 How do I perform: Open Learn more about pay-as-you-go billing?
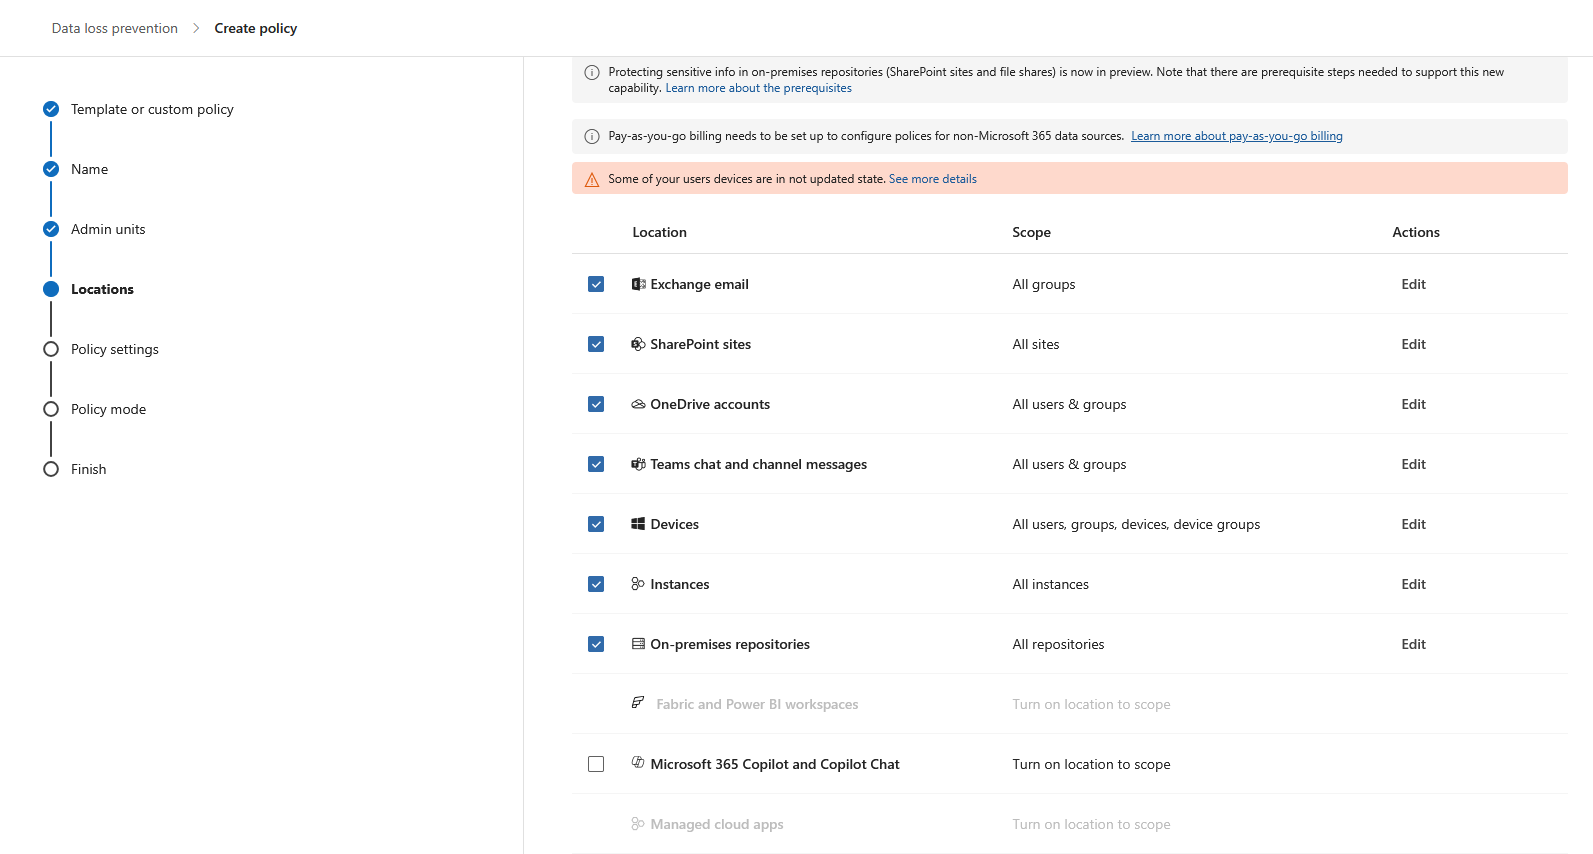[1237, 136]
